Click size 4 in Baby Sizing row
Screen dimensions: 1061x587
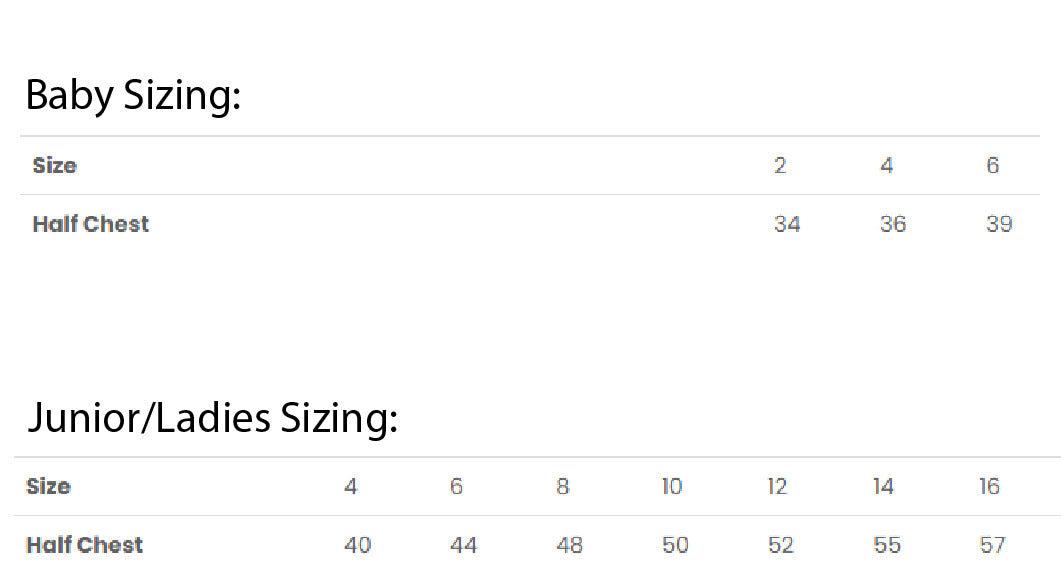point(887,166)
